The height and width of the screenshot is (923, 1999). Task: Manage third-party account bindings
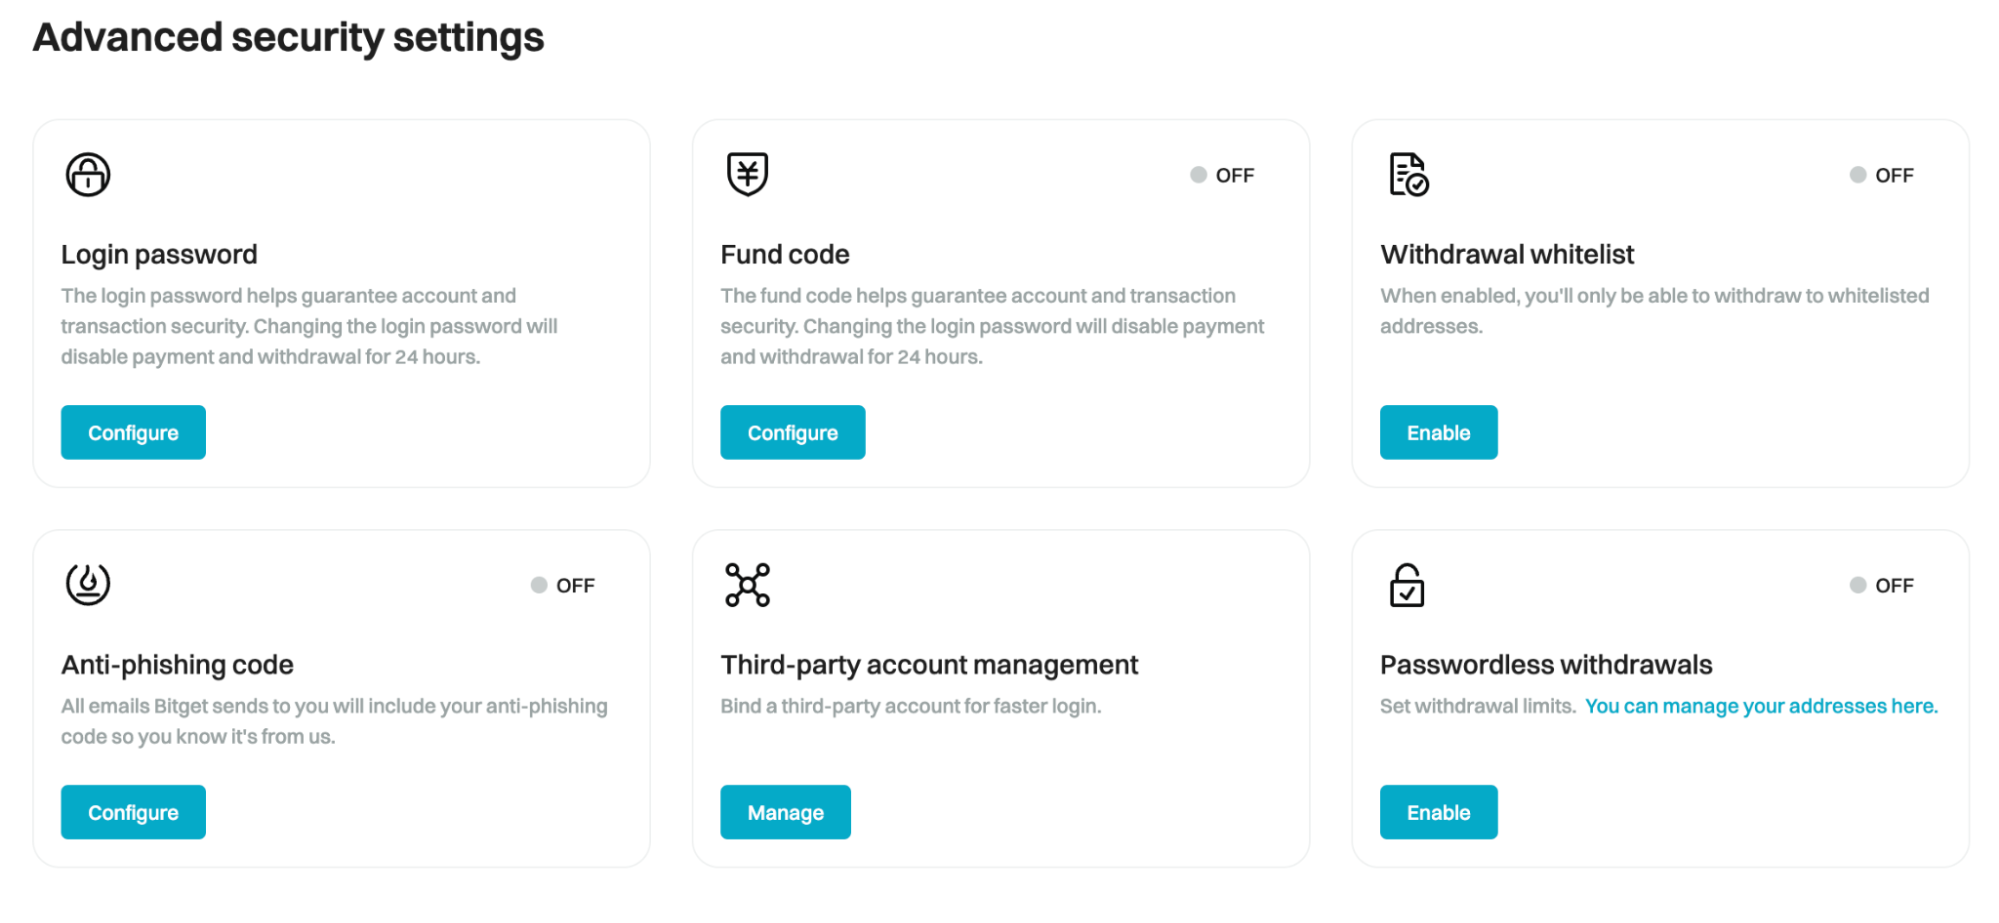pos(785,812)
